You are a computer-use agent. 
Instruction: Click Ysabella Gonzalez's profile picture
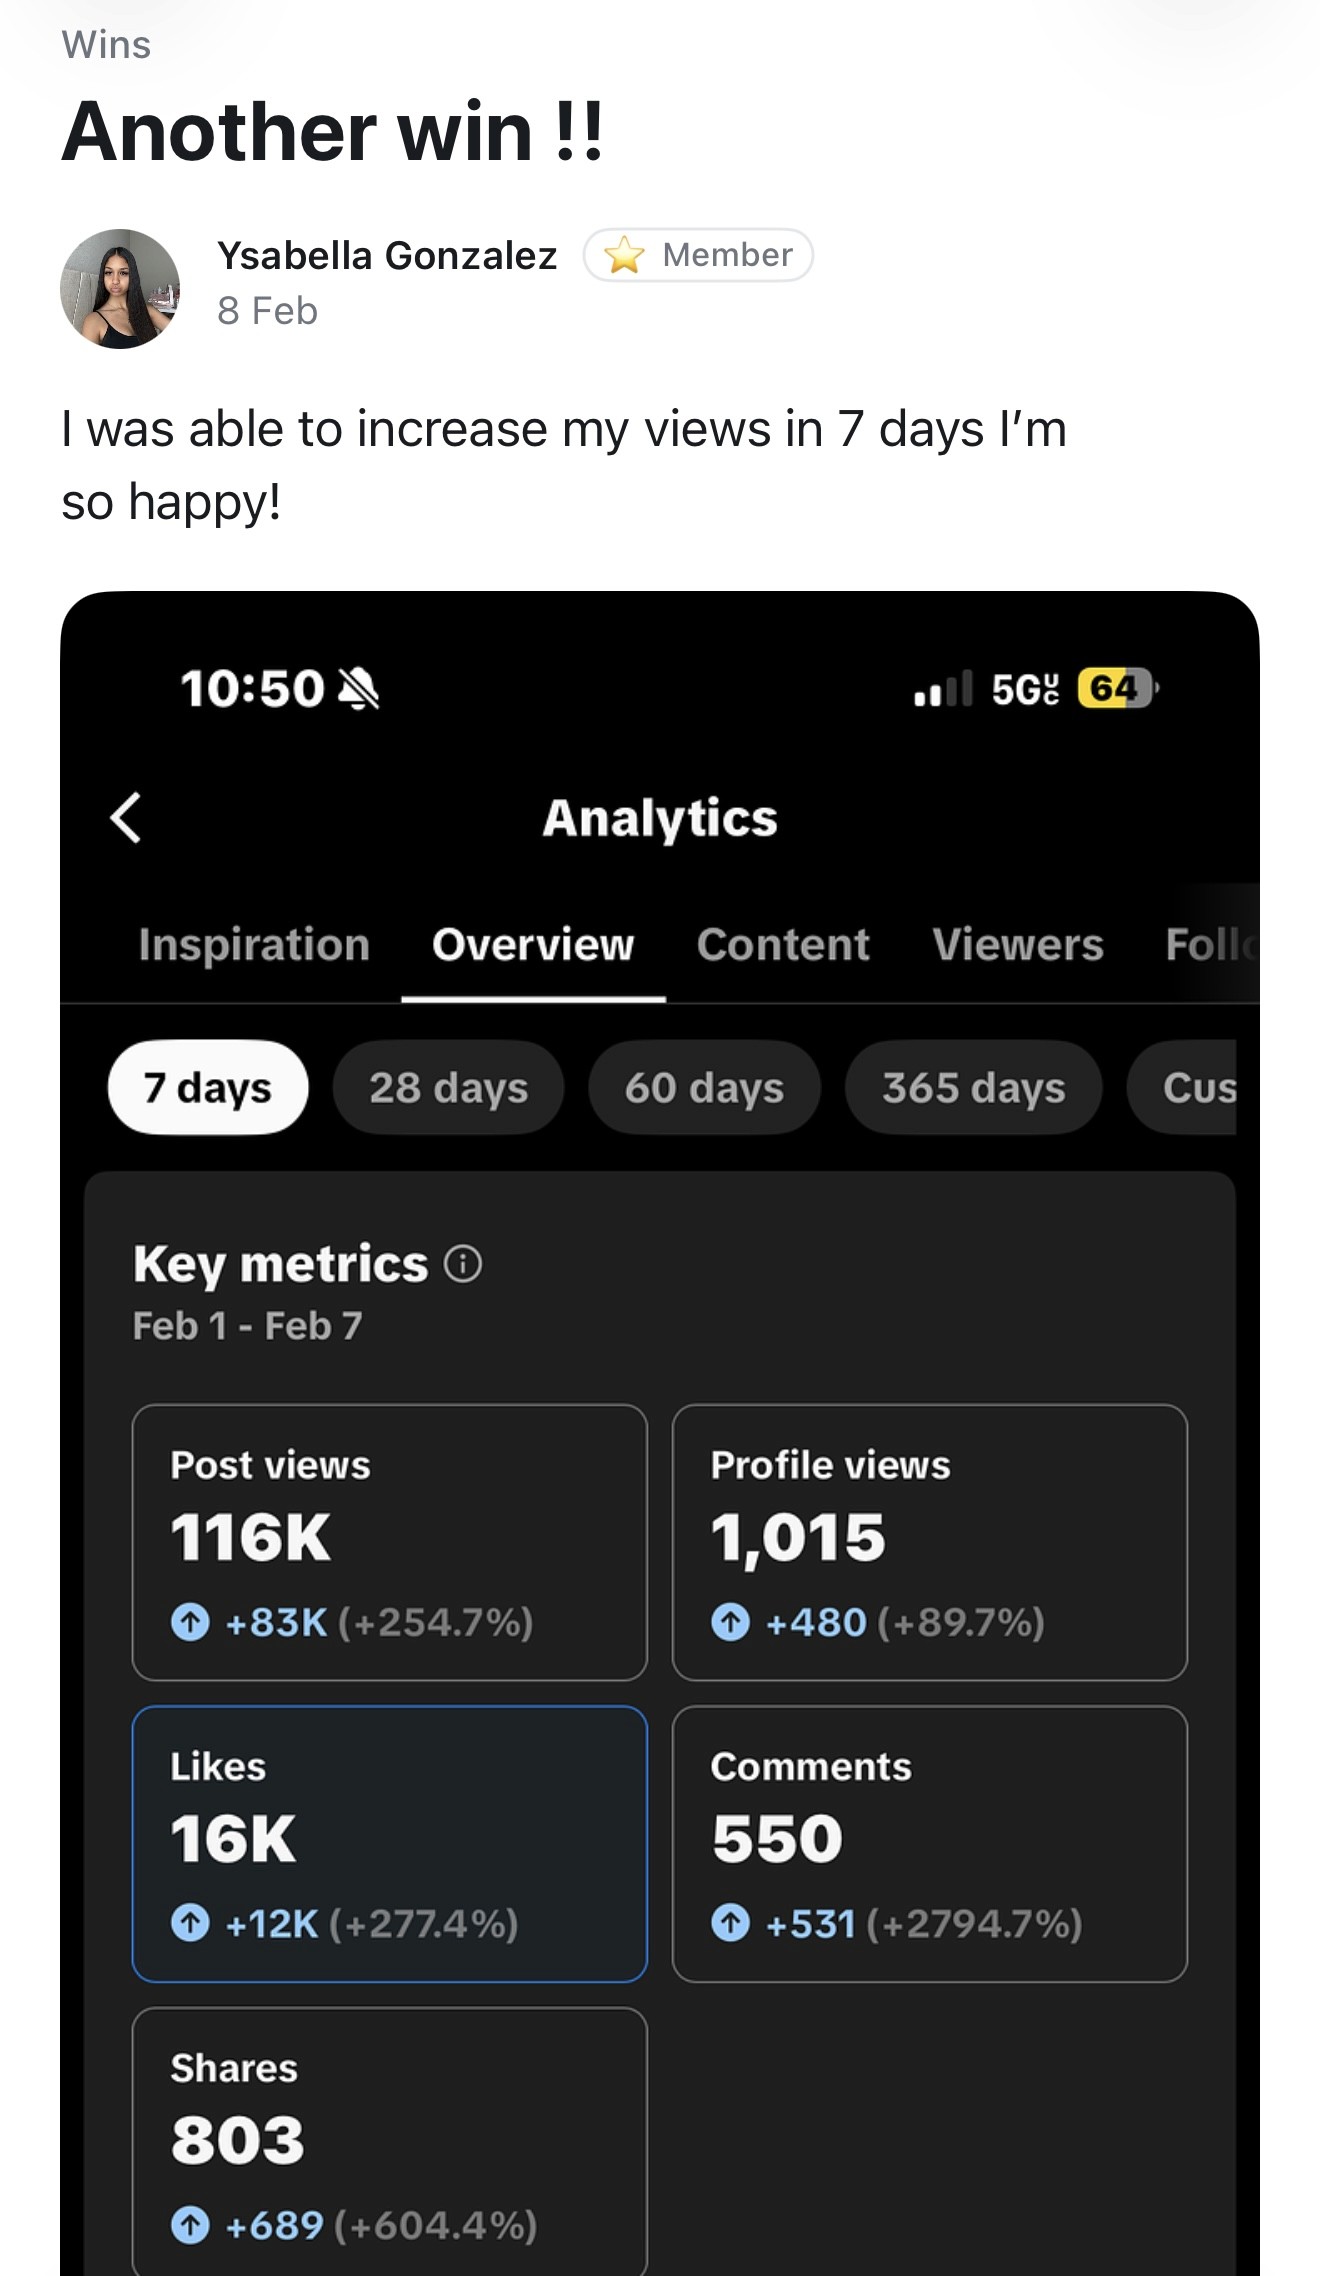pyautogui.click(x=120, y=289)
